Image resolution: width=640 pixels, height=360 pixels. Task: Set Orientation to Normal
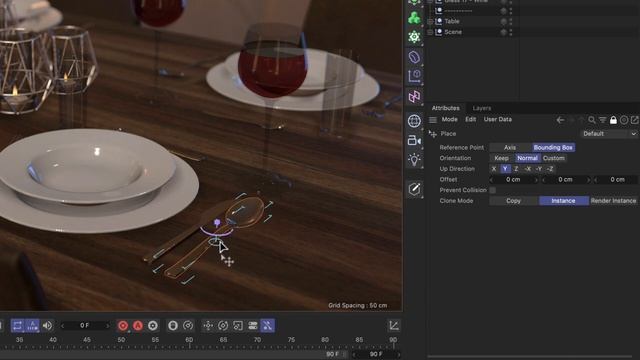click(x=527, y=158)
